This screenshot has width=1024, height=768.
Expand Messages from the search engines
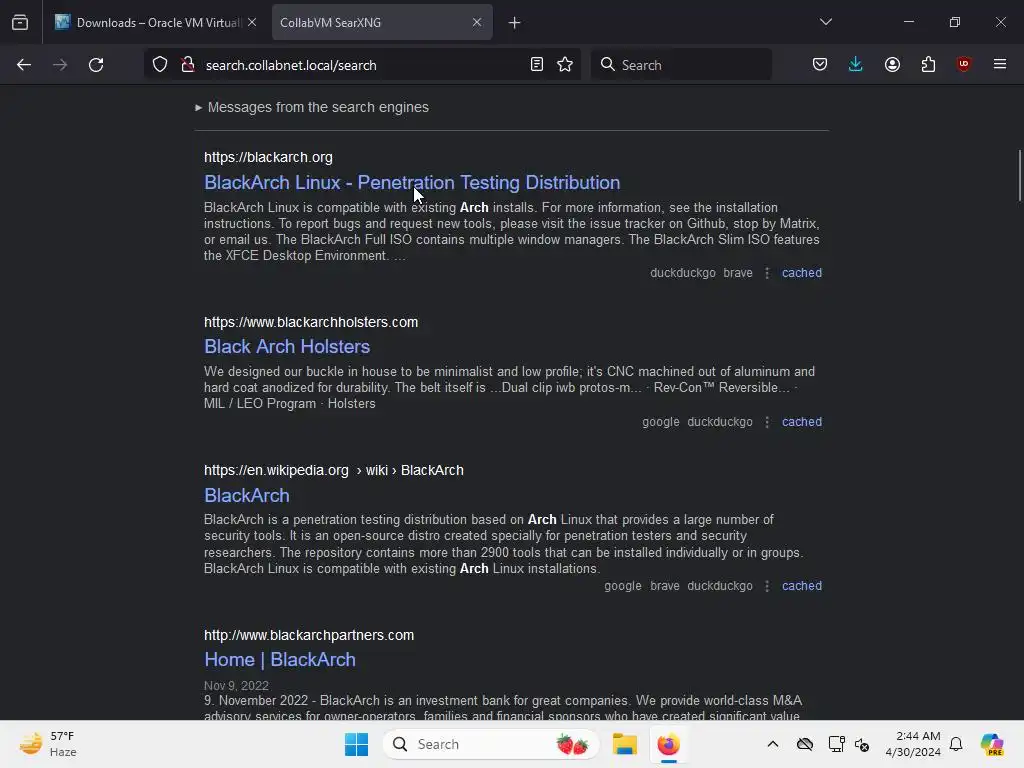(x=312, y=107)
